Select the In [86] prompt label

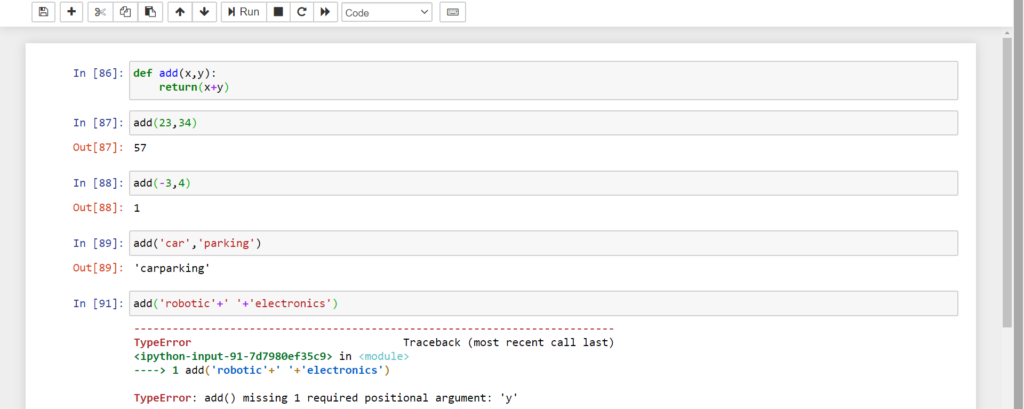(98, 73)
